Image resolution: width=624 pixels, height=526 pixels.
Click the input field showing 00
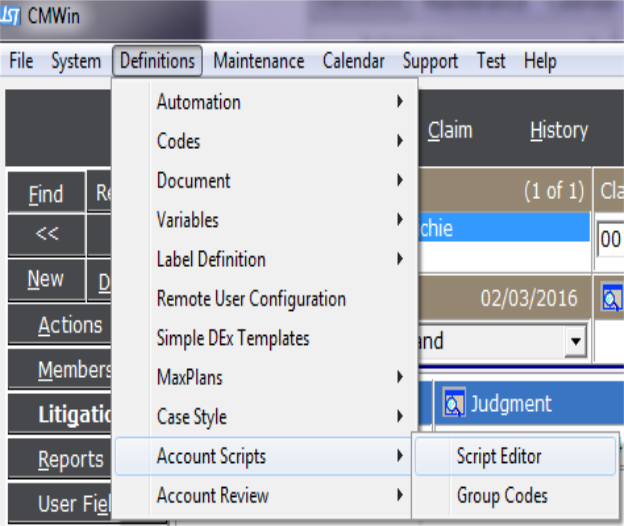(610, 241)
